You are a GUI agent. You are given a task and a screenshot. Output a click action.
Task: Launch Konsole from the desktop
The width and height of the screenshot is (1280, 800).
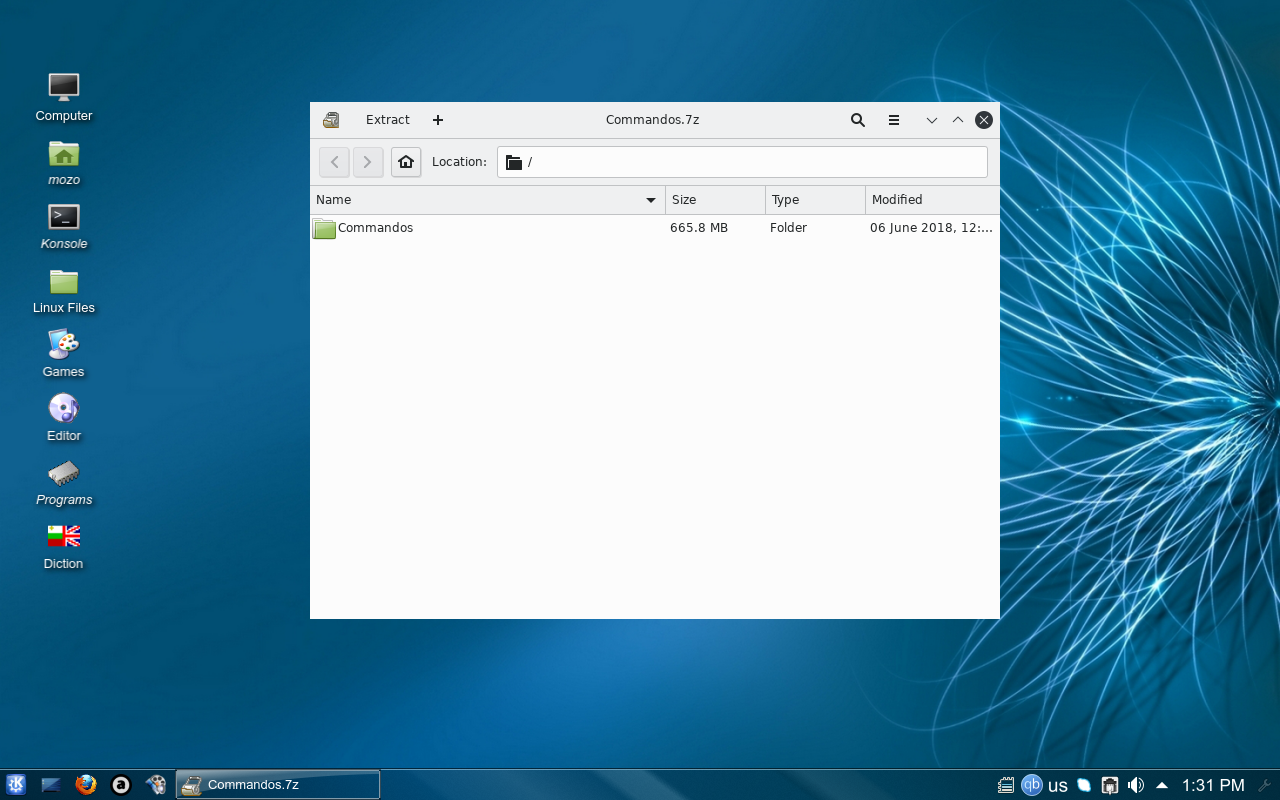[64, 226]
